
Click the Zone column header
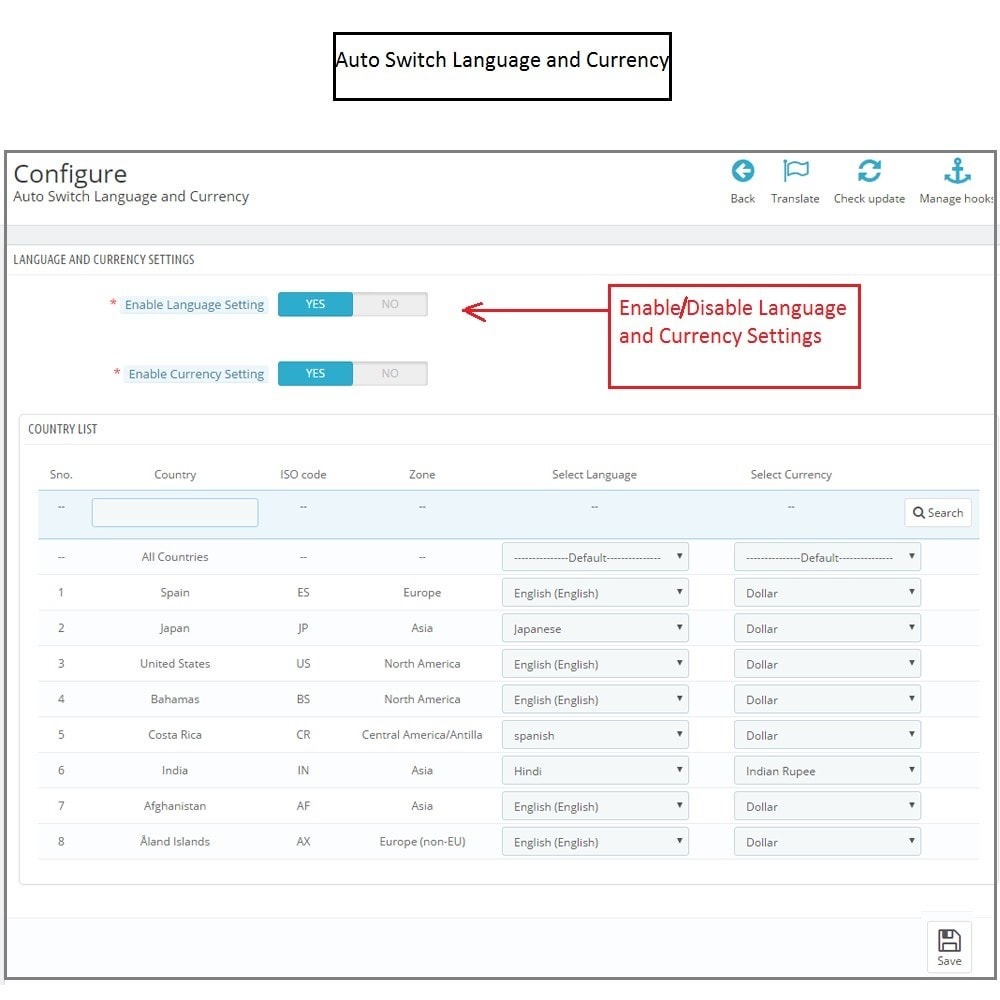[422, 474]
